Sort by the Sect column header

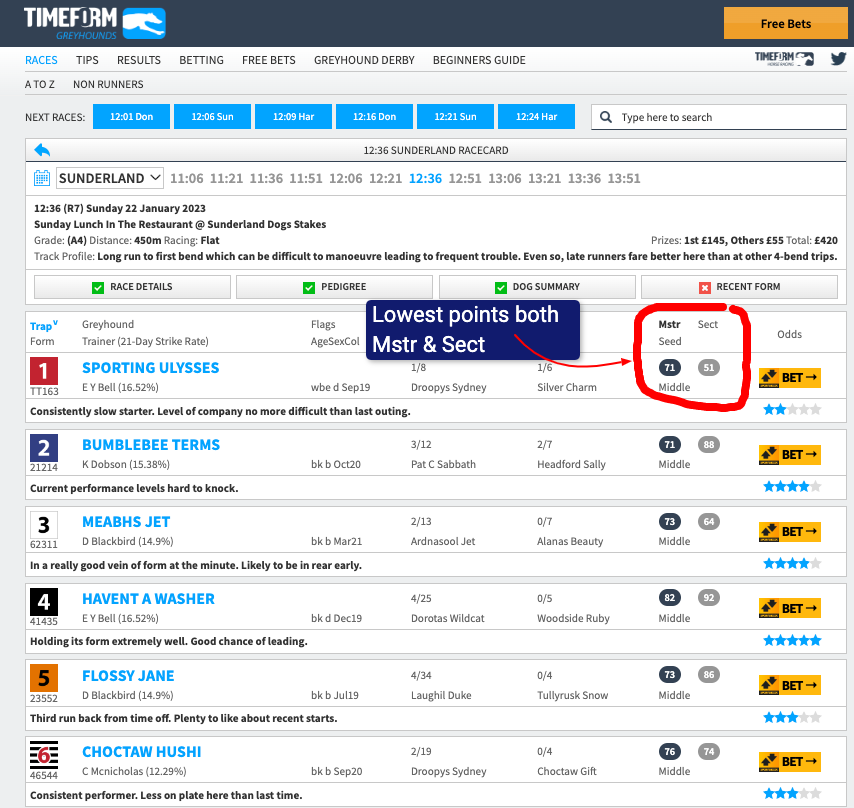(708, 325)
